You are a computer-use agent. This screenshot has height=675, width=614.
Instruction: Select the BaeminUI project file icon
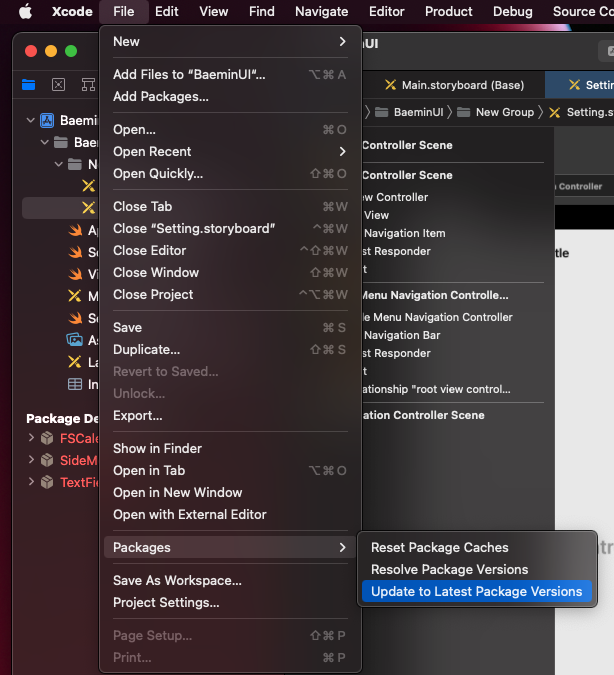click(47, 120)
